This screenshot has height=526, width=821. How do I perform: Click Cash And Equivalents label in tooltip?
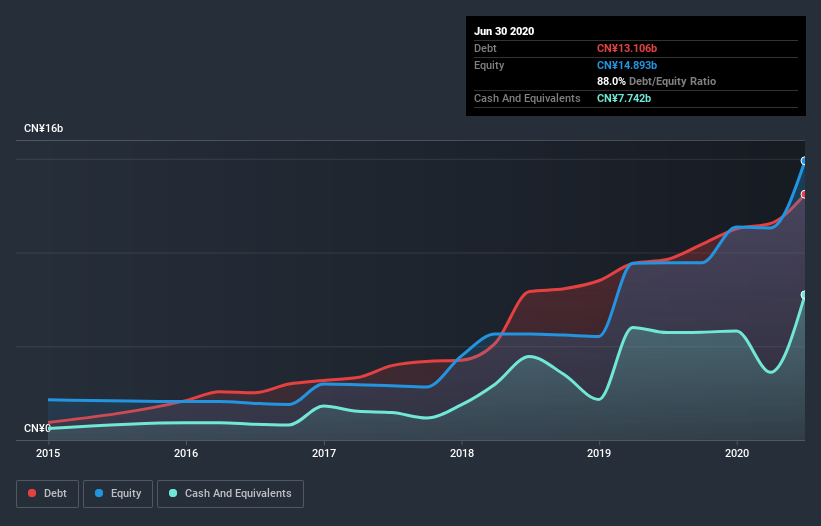[x=527, y=98]
